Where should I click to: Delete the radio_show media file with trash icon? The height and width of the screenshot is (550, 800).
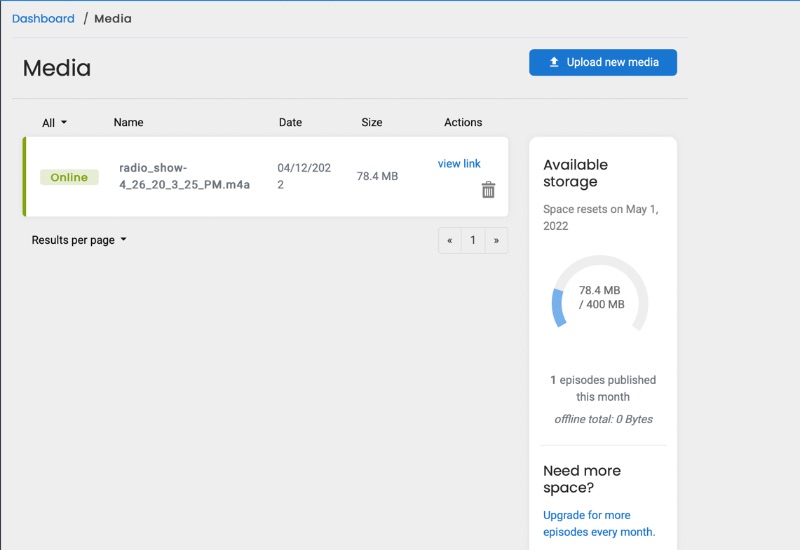[488, 190]
